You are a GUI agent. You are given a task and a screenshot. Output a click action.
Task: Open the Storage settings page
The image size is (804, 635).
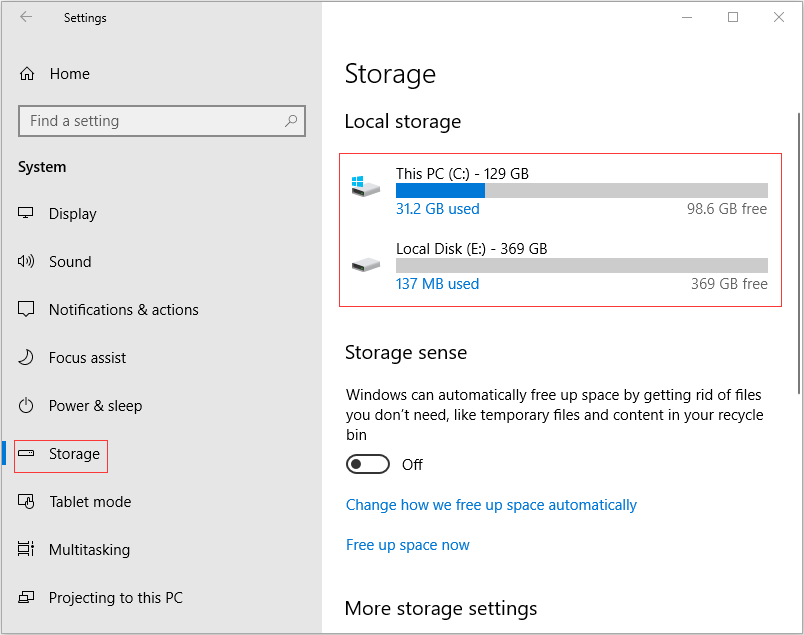pos(74,454)
